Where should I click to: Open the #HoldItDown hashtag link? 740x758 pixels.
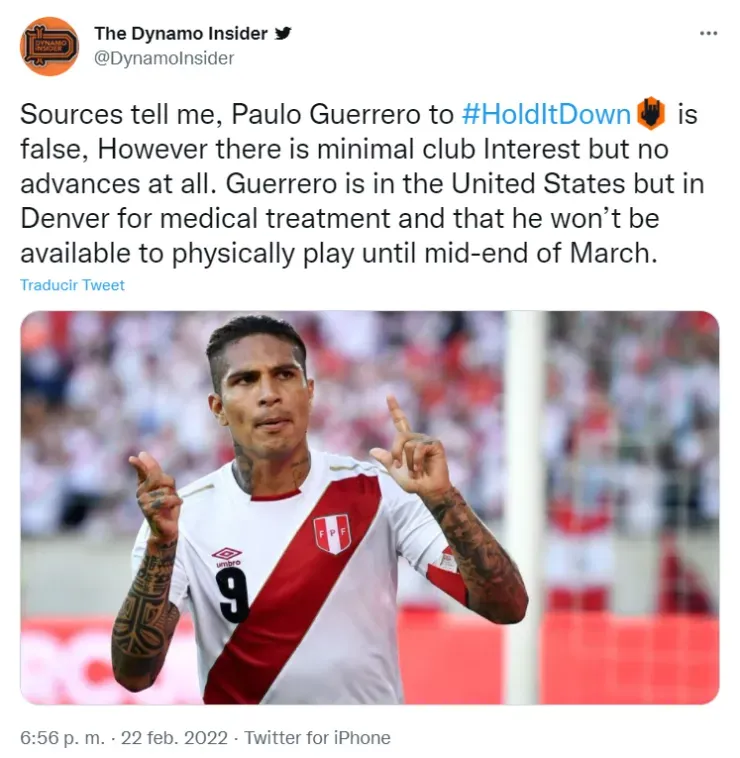pos(546,115)
